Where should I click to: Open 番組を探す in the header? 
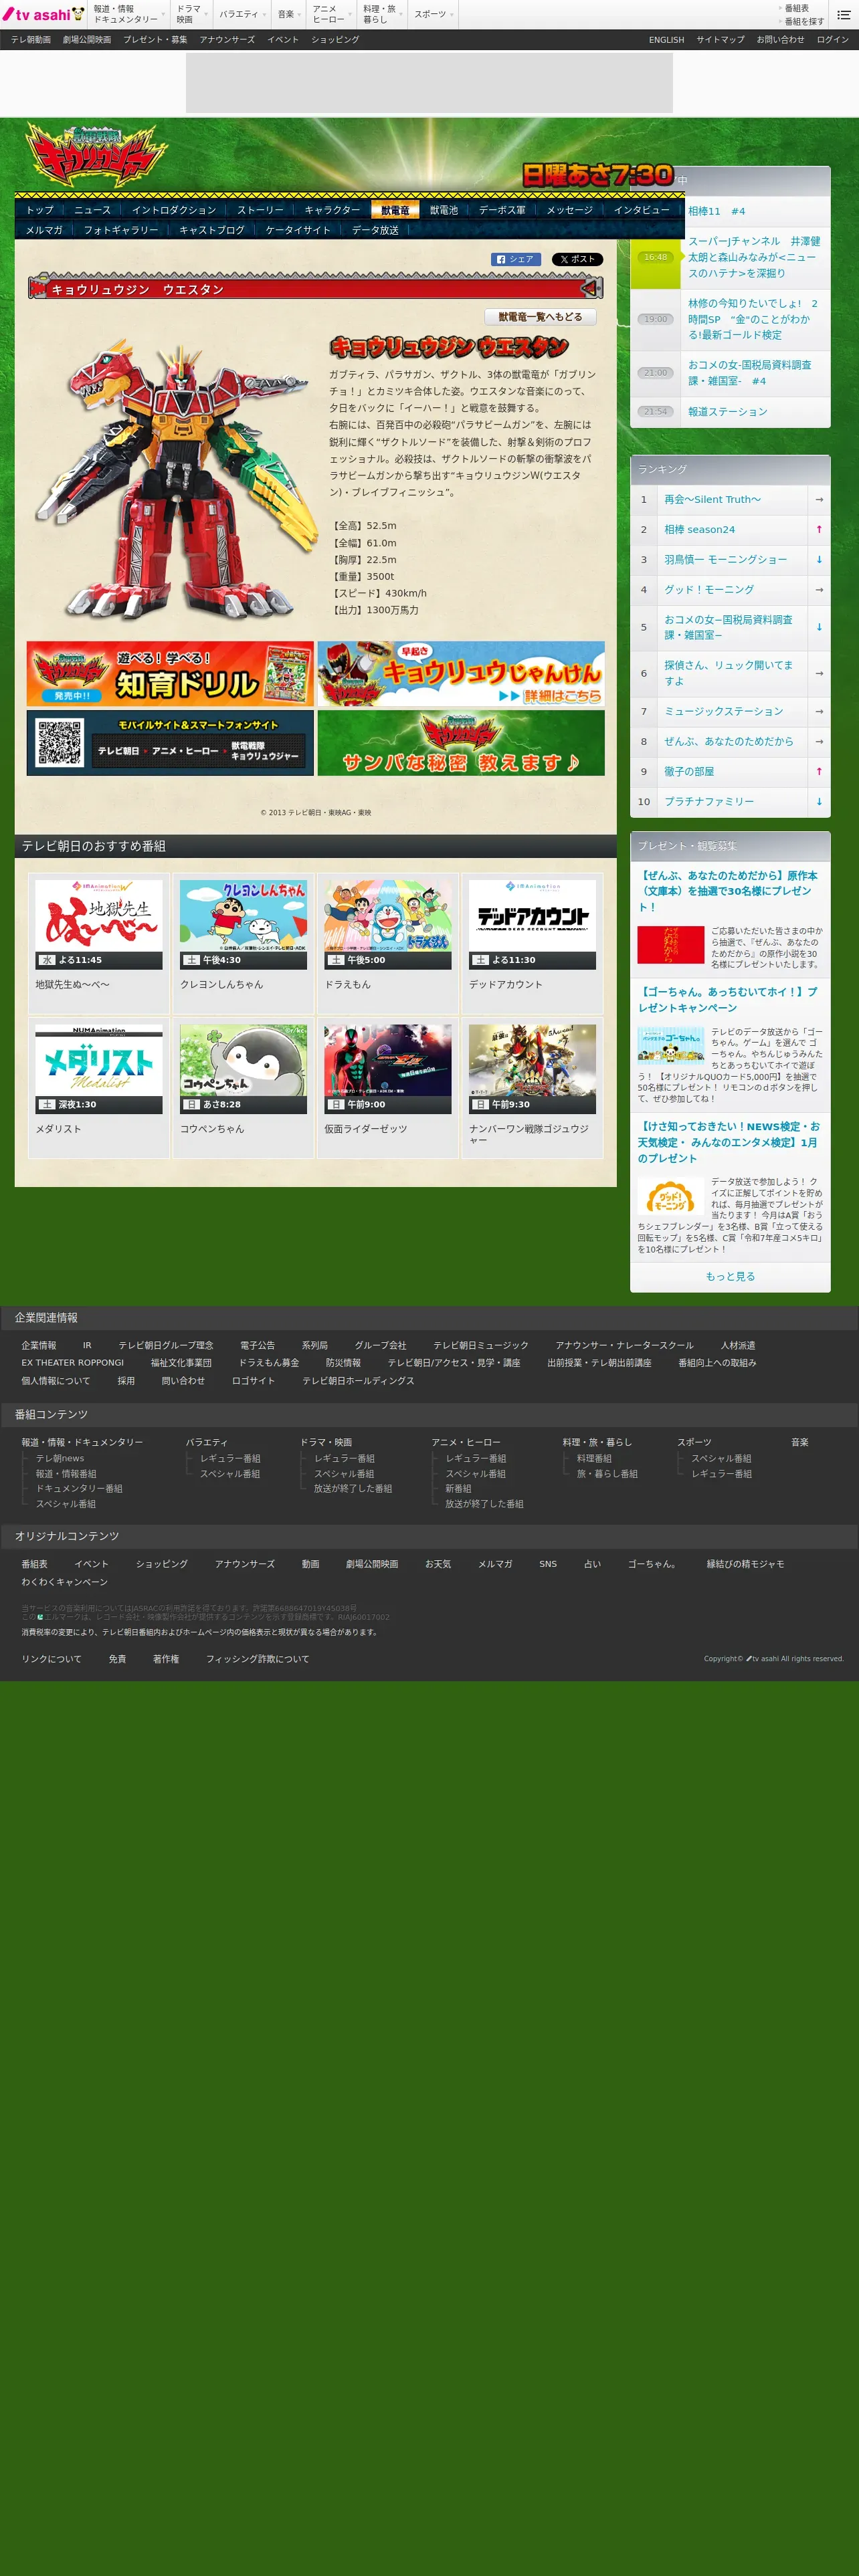tap(804, 21)
